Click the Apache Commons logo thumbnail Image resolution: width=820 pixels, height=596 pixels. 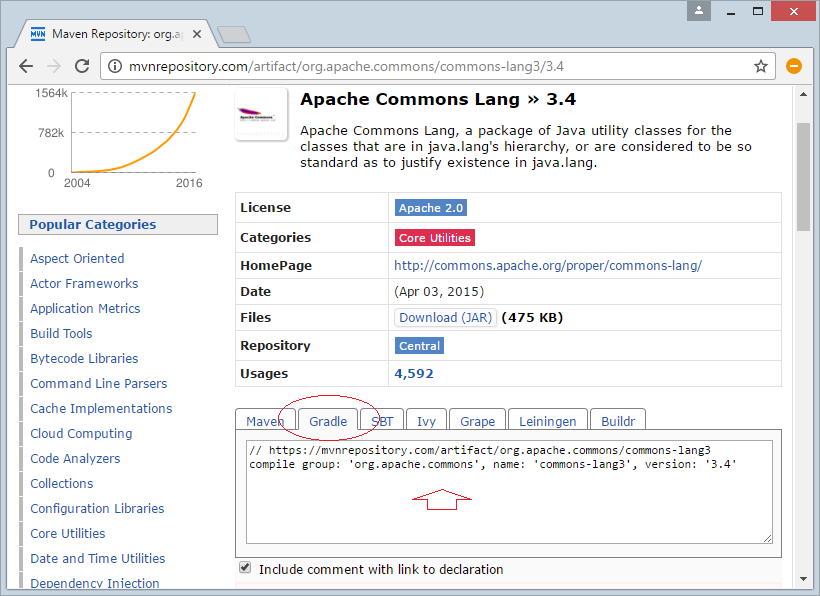261,114
